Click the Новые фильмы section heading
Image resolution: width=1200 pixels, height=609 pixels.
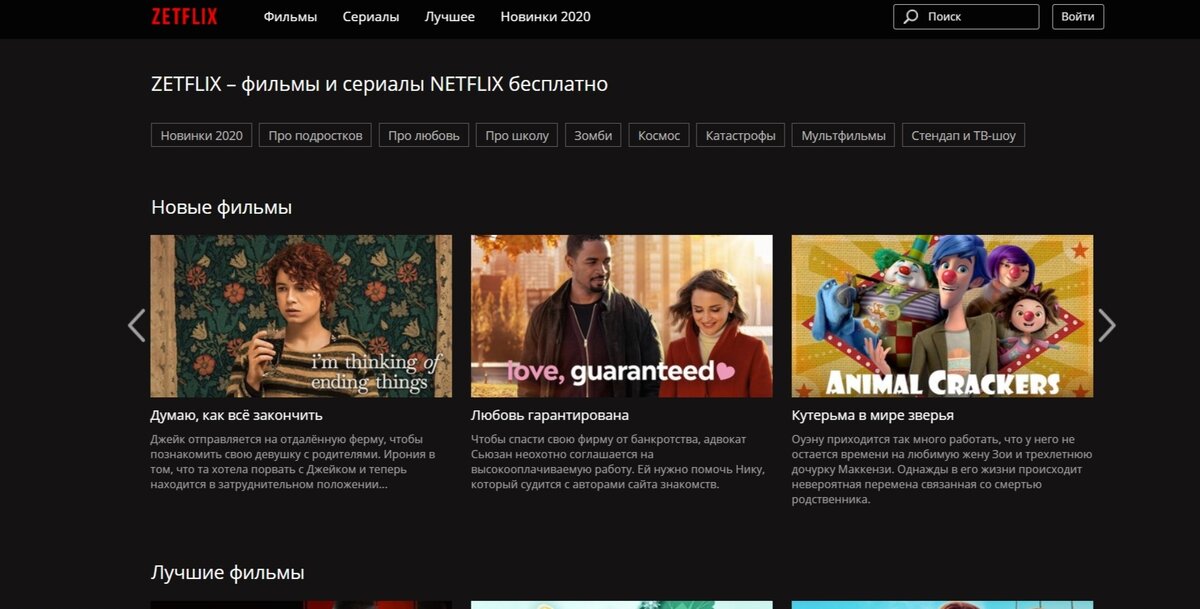(222, 208)
